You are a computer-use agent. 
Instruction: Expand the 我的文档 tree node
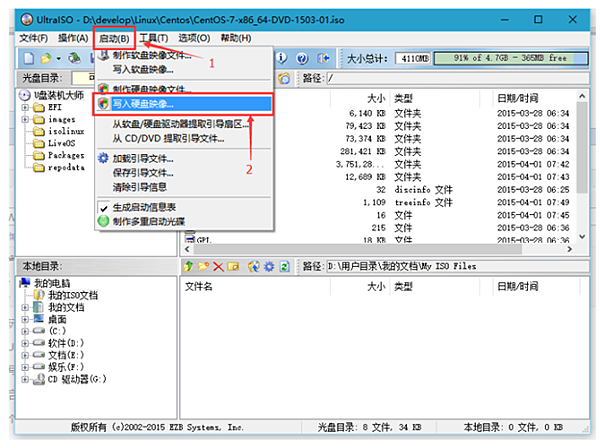coord(25,307)
